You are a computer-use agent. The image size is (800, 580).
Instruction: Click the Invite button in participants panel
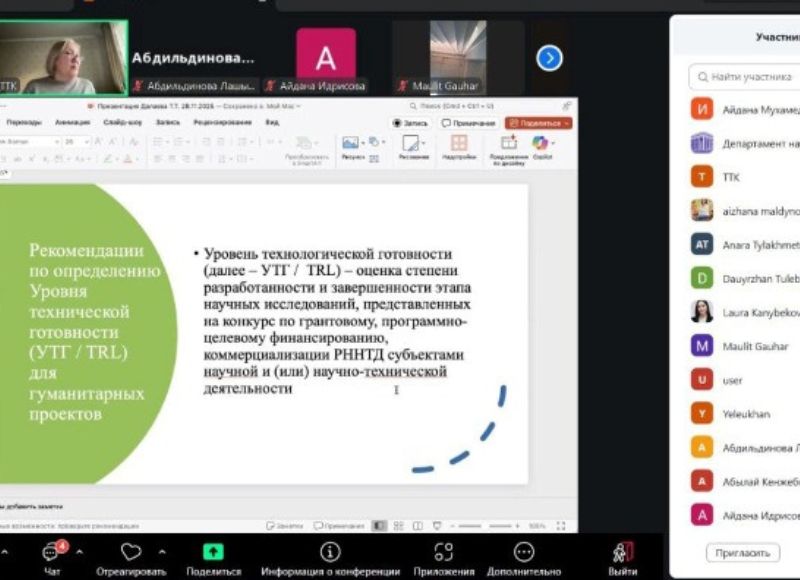742,552
